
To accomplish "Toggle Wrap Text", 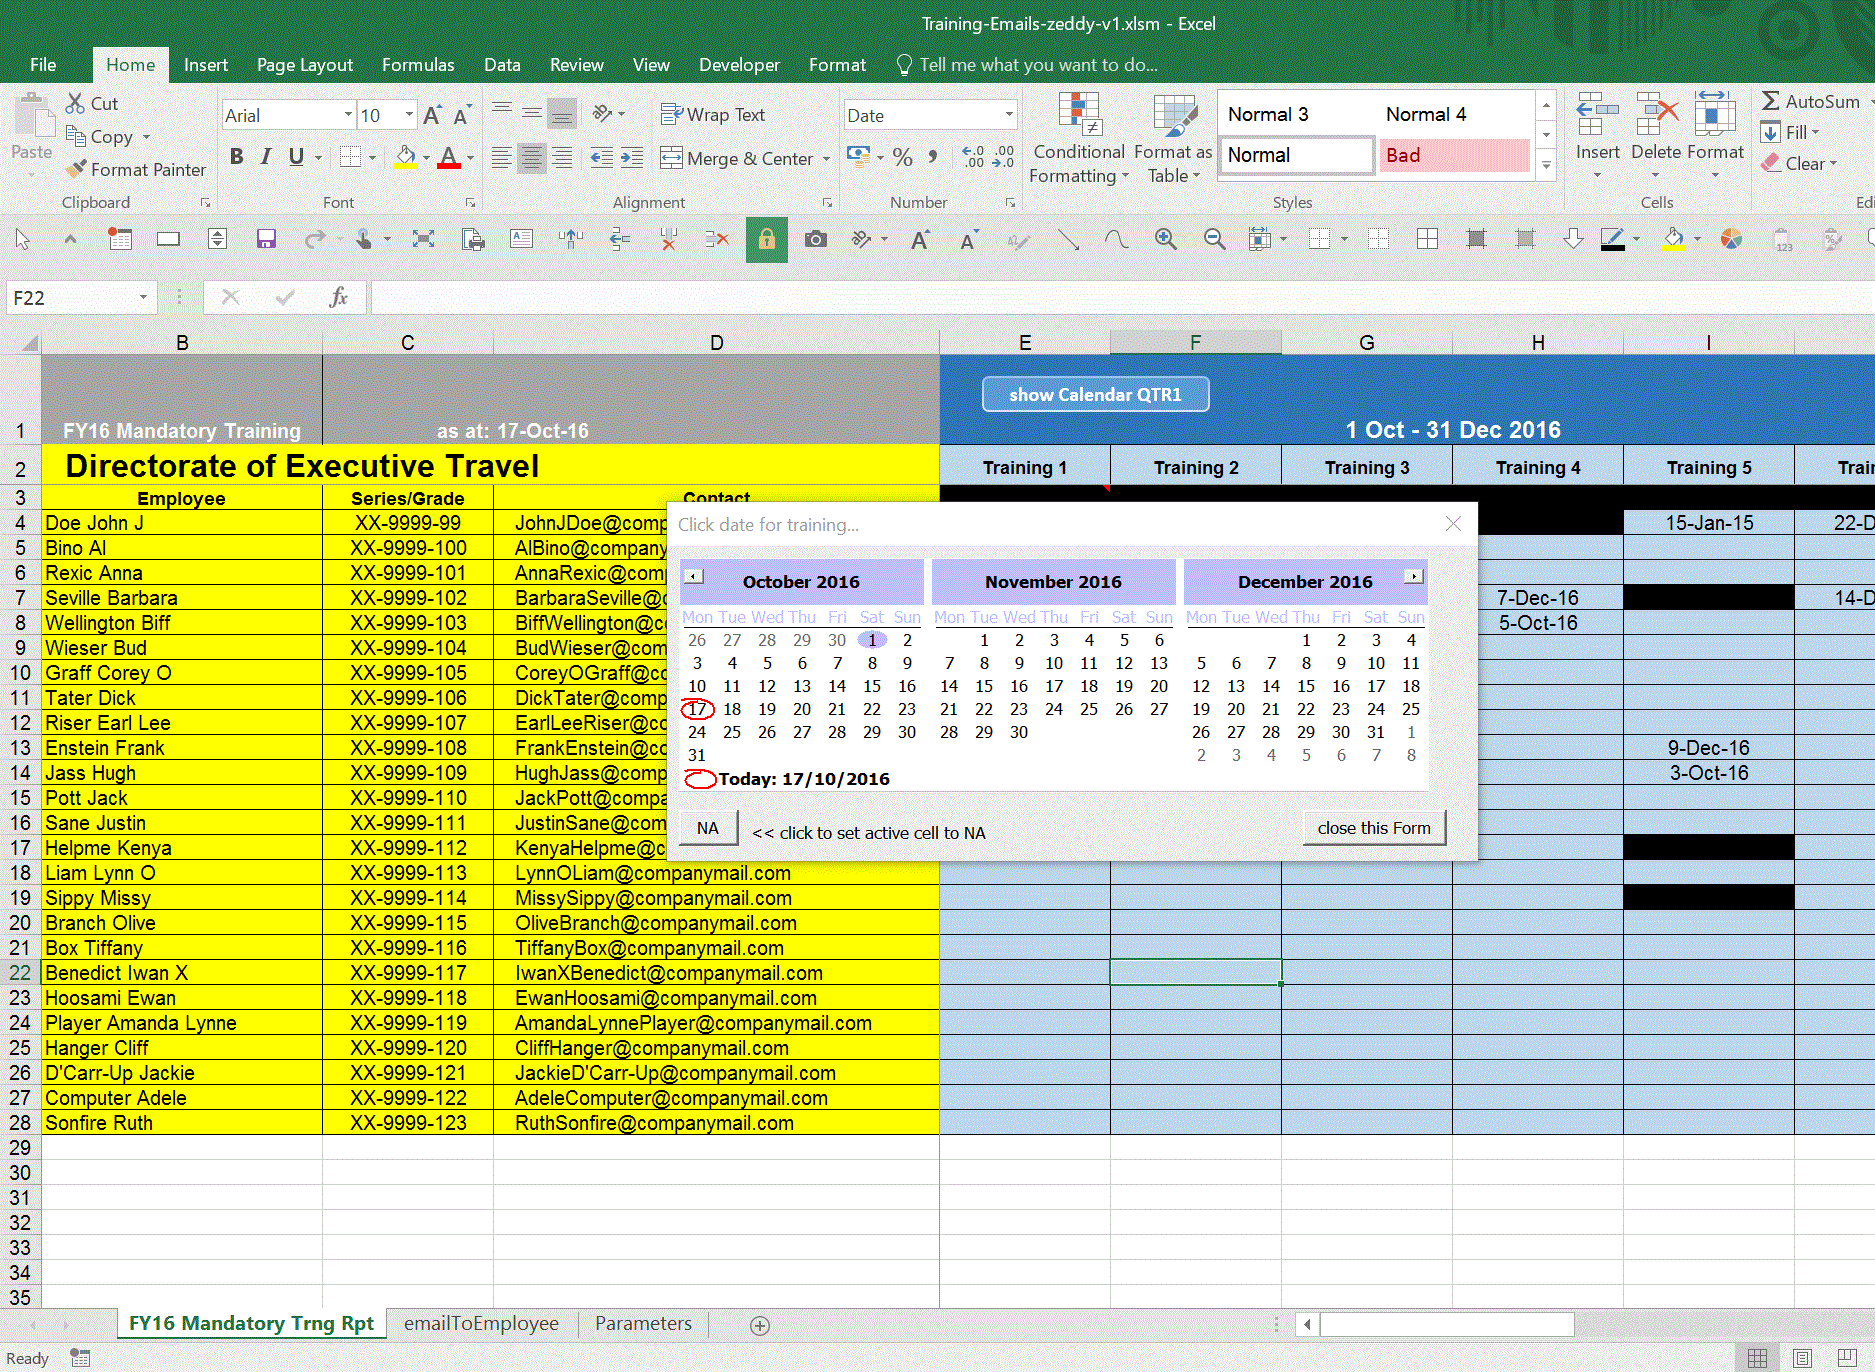I will (x=713, y=115).
